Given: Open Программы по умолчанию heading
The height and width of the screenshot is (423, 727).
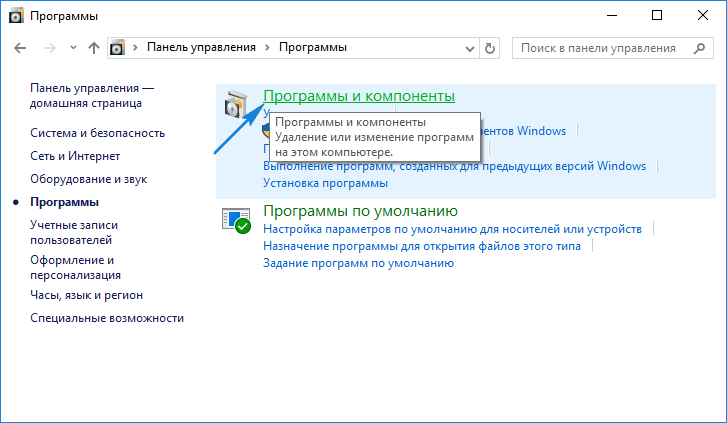Looking at the screenshot, I should (x=360, y=211).
